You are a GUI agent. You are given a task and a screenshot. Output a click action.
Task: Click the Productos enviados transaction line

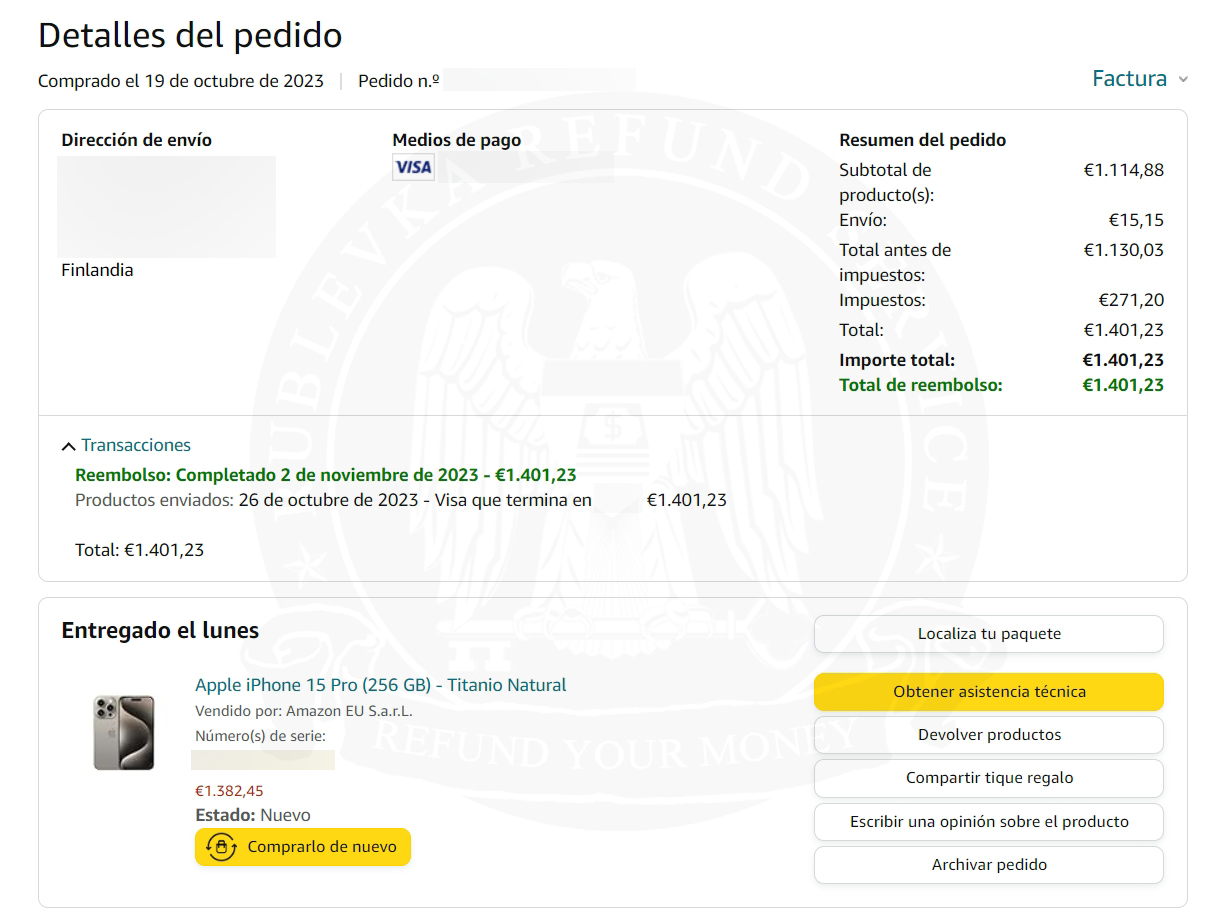[401, 500]
